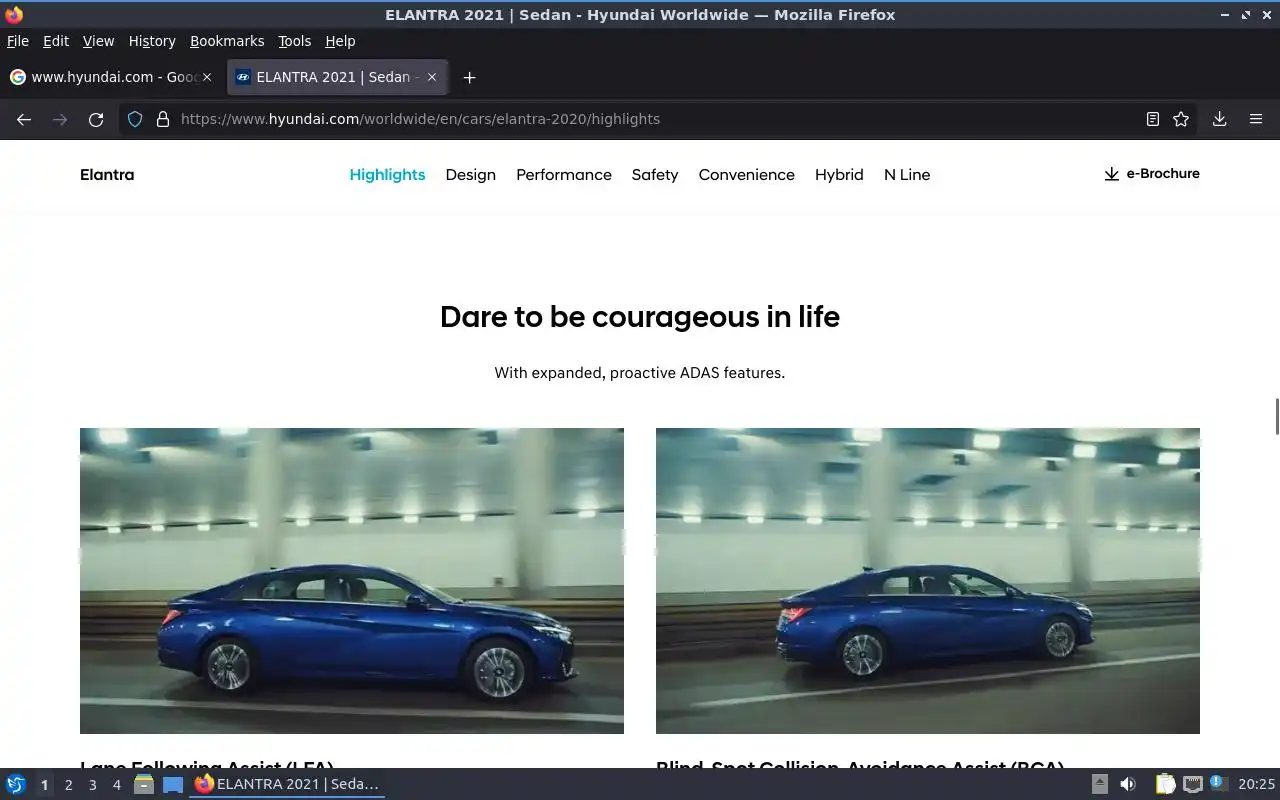Screen dimensions: 1280x800
Task: Open the Performance section link
Action: 564,174
